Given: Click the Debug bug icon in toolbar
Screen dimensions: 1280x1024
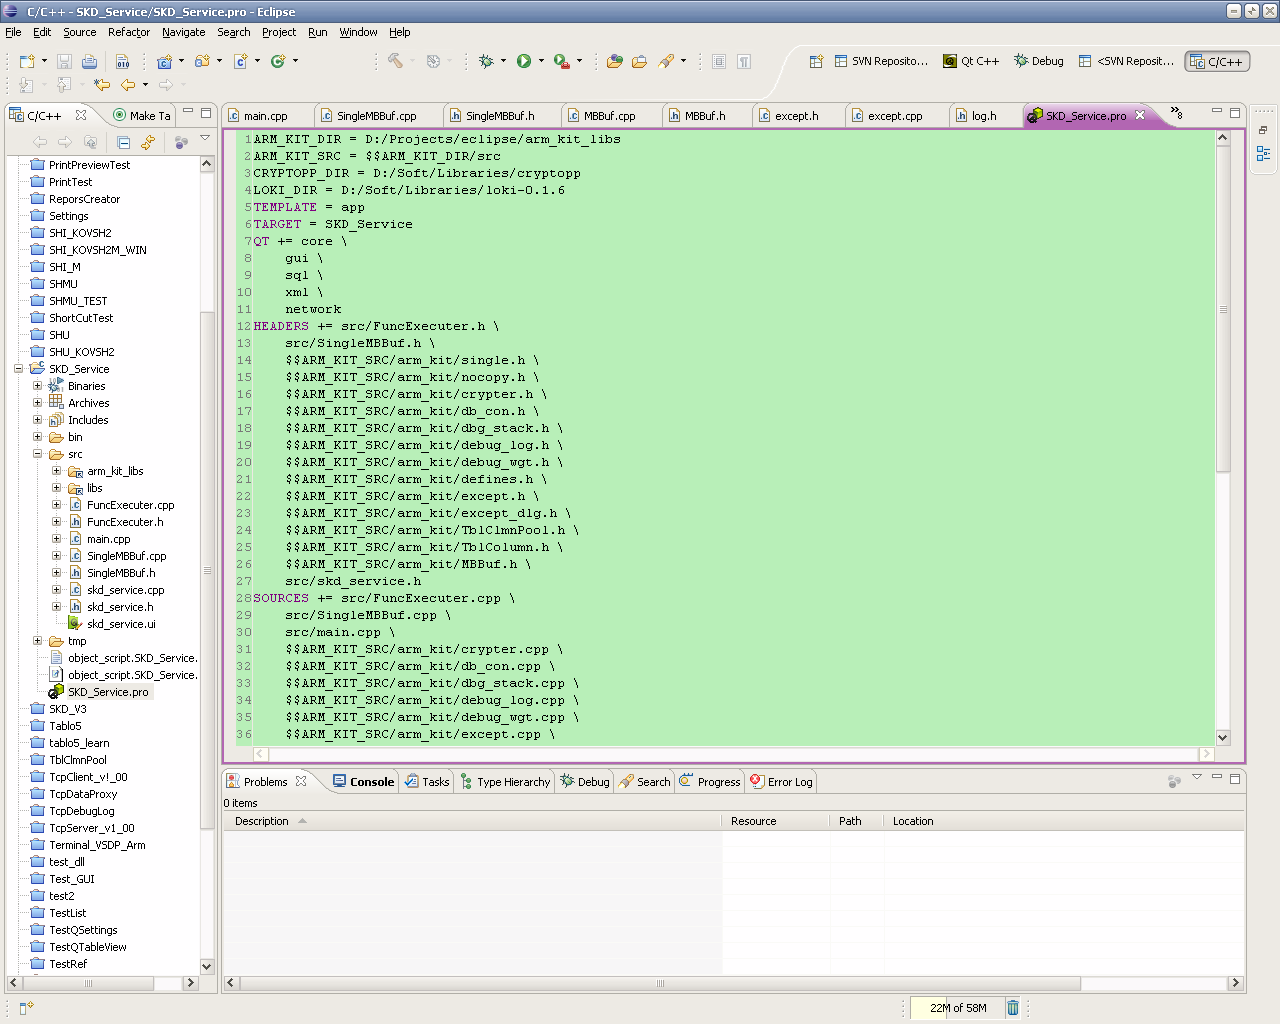Looking at the screenshot, I should coord(486,61).
